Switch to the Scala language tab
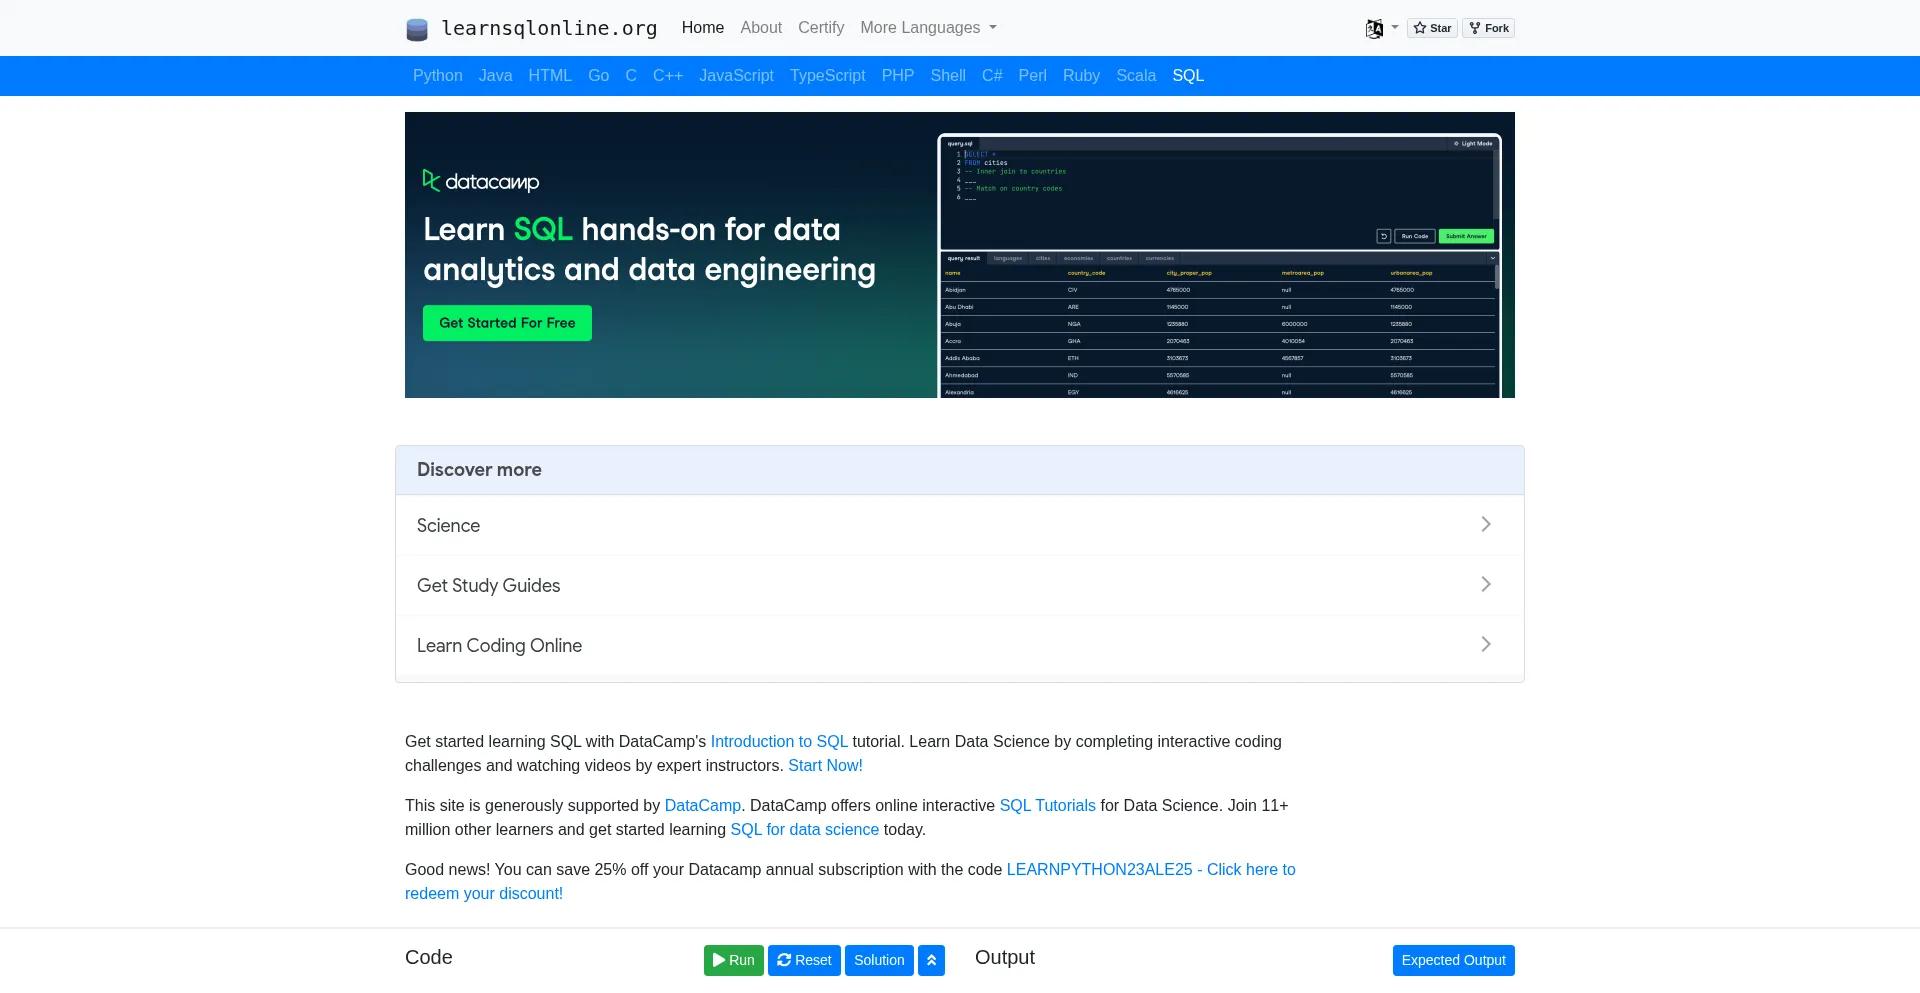This screenshot has width=1920, height=993. (x=1136, y=76)
